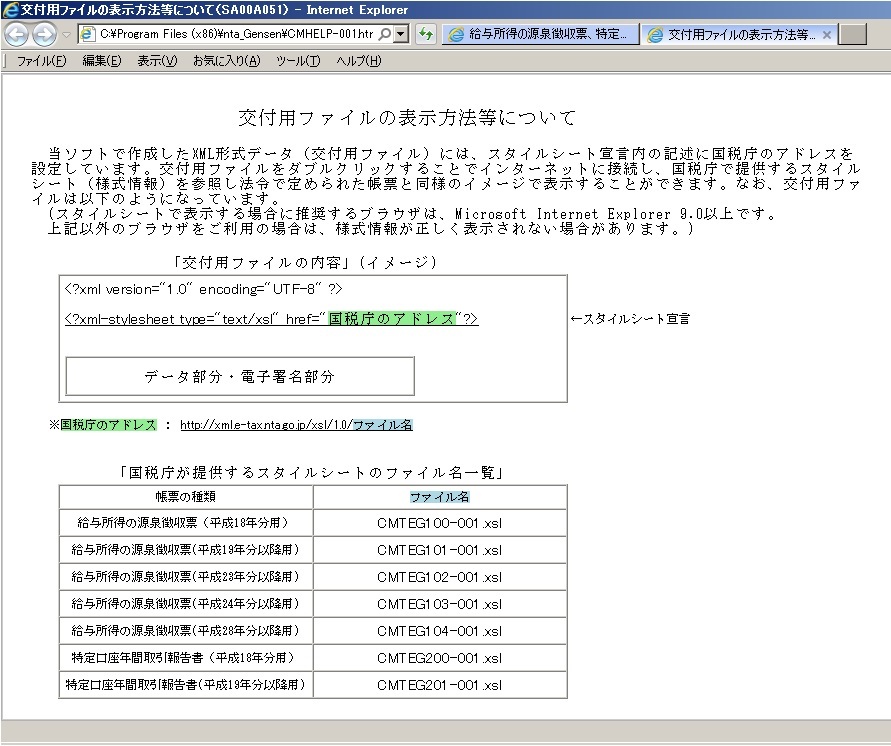
Task: Click the xml.e-tax.nta.go.jp stylesheet URL link
Action: pos(296,424)
